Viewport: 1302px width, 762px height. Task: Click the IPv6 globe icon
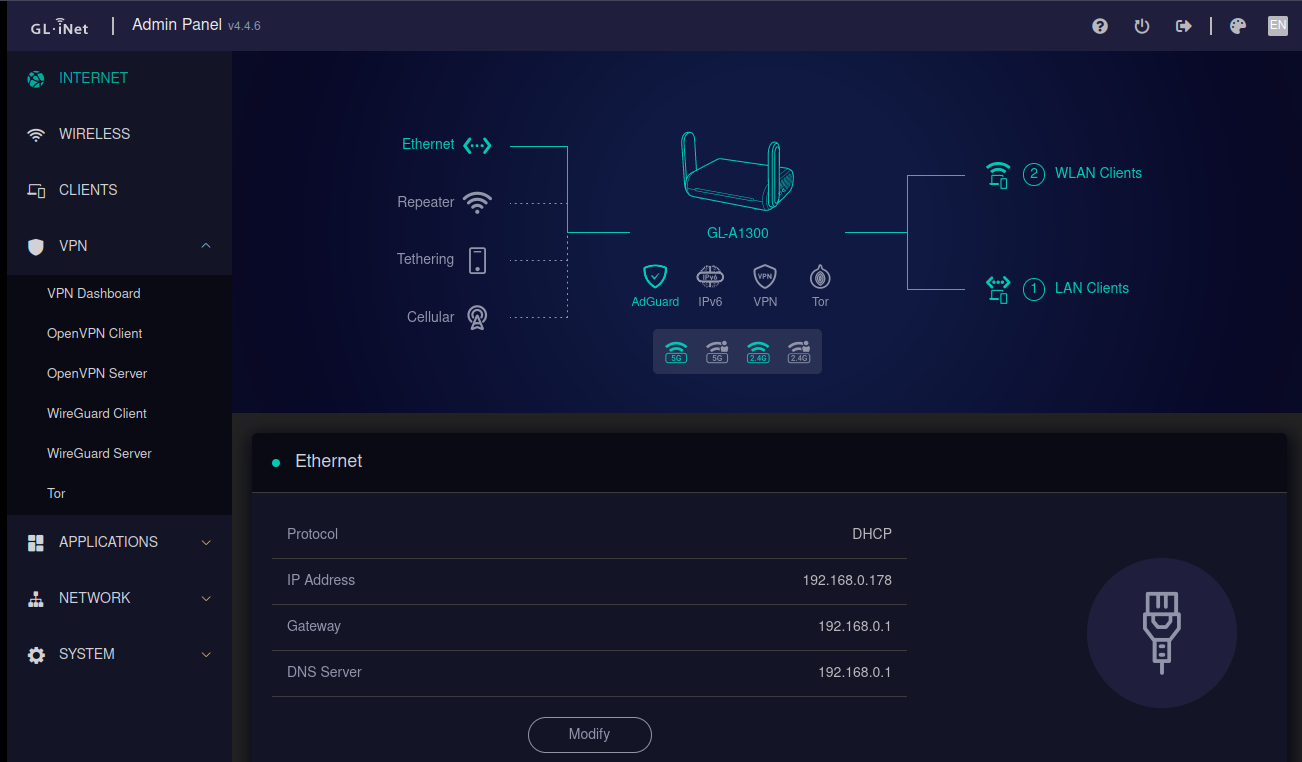click(x=710, y=276)
